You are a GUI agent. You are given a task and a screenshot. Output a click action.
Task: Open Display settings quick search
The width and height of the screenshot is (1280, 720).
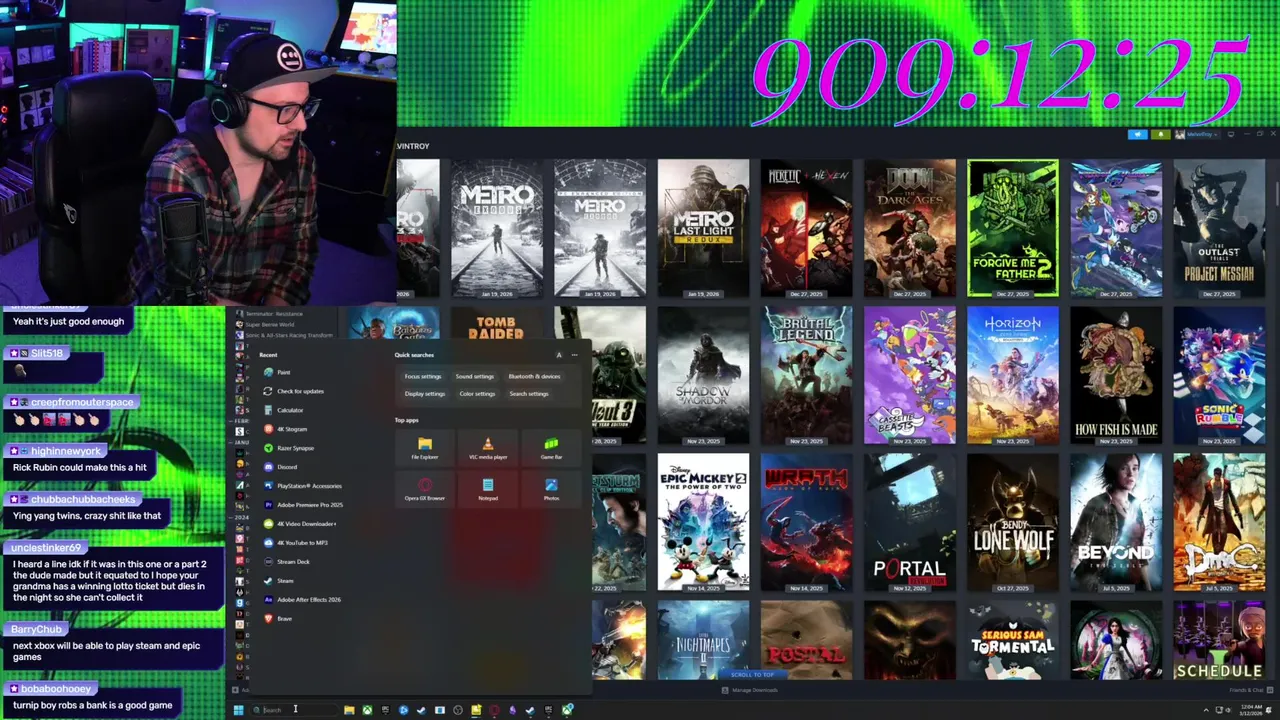[x=425, y=394]
